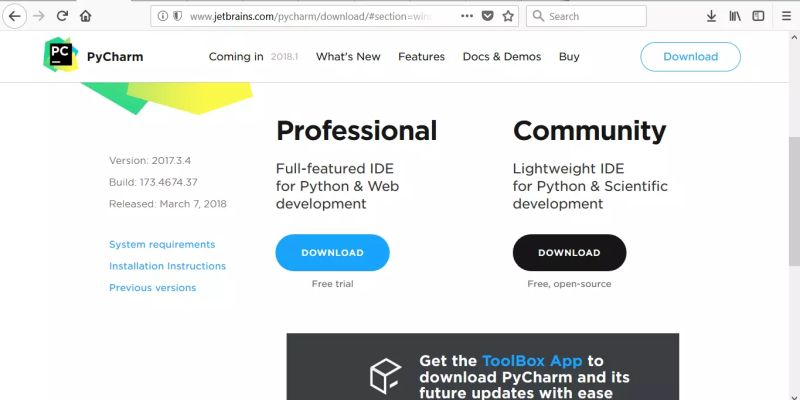The image size is (800, 400).
Task: Reload the page with the refresh icon
Action: 62,16
